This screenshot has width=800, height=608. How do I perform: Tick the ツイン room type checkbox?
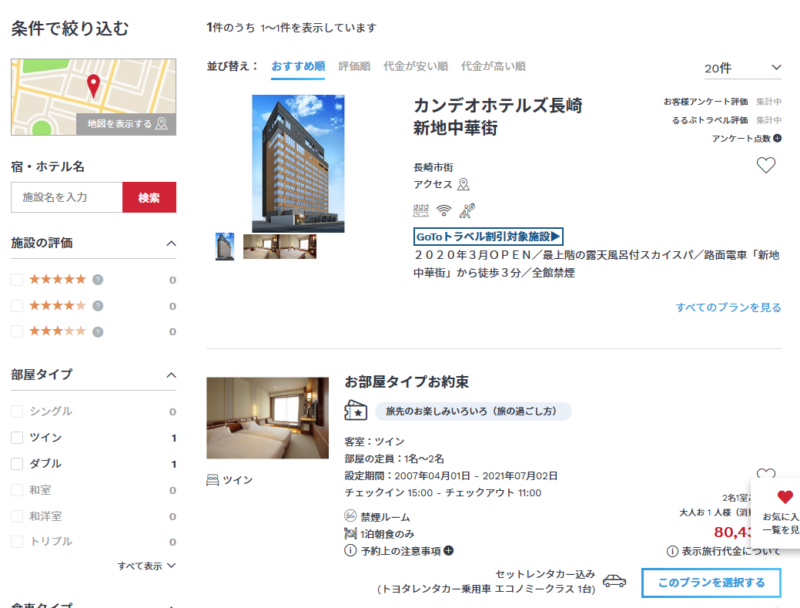tap(17, 438)
